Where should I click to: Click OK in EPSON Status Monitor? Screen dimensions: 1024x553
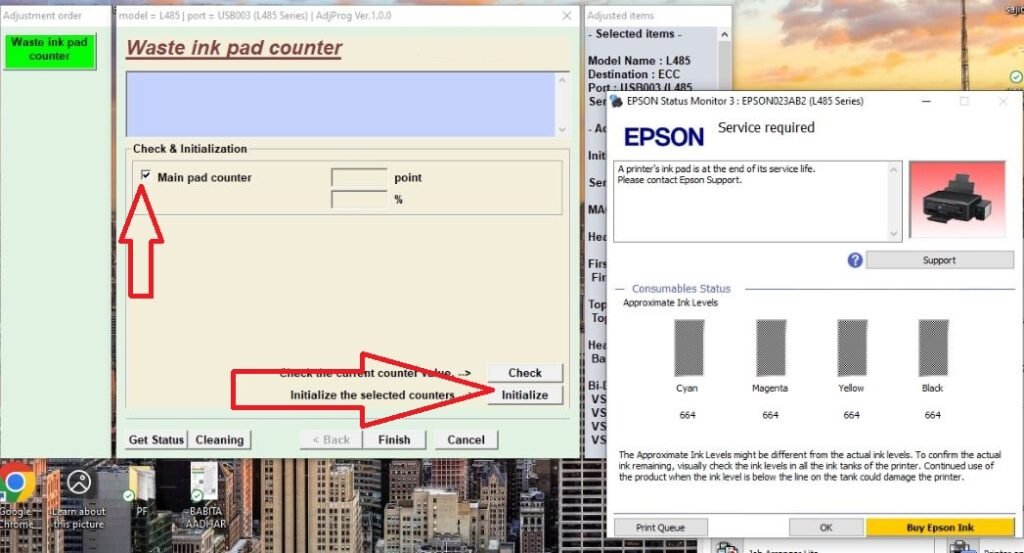click(826, 528)
